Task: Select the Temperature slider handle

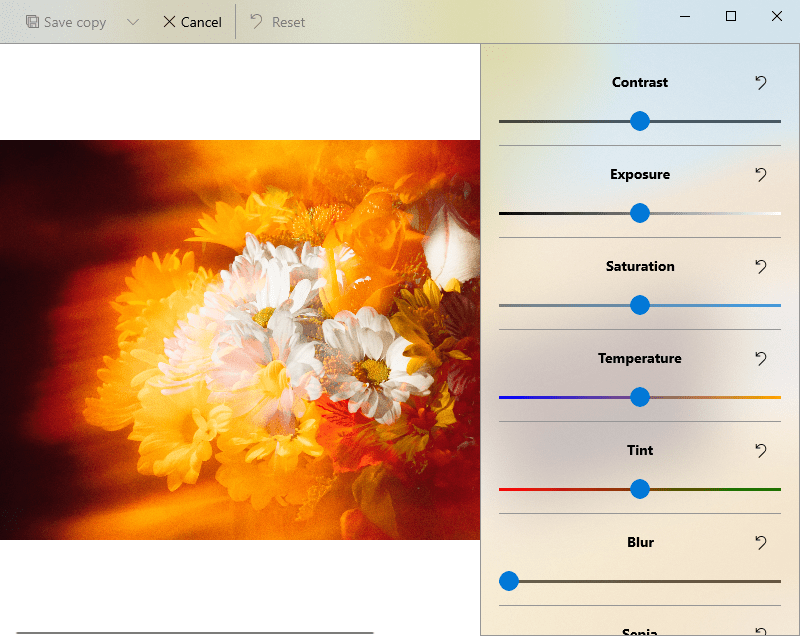Action: click(x=639, y=397)
